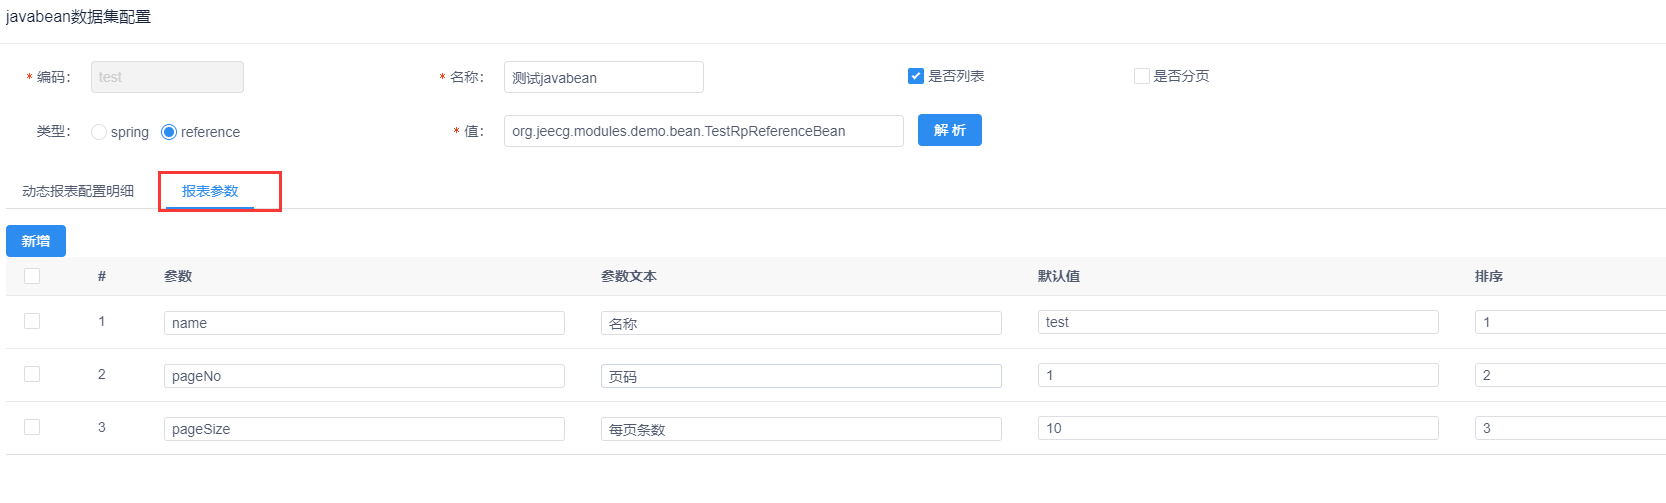Image resolution: width=1666 pixels, height=503 pixels.
Task: Tick the checkbox for row 2 pageNo
Action: (32, 374)
